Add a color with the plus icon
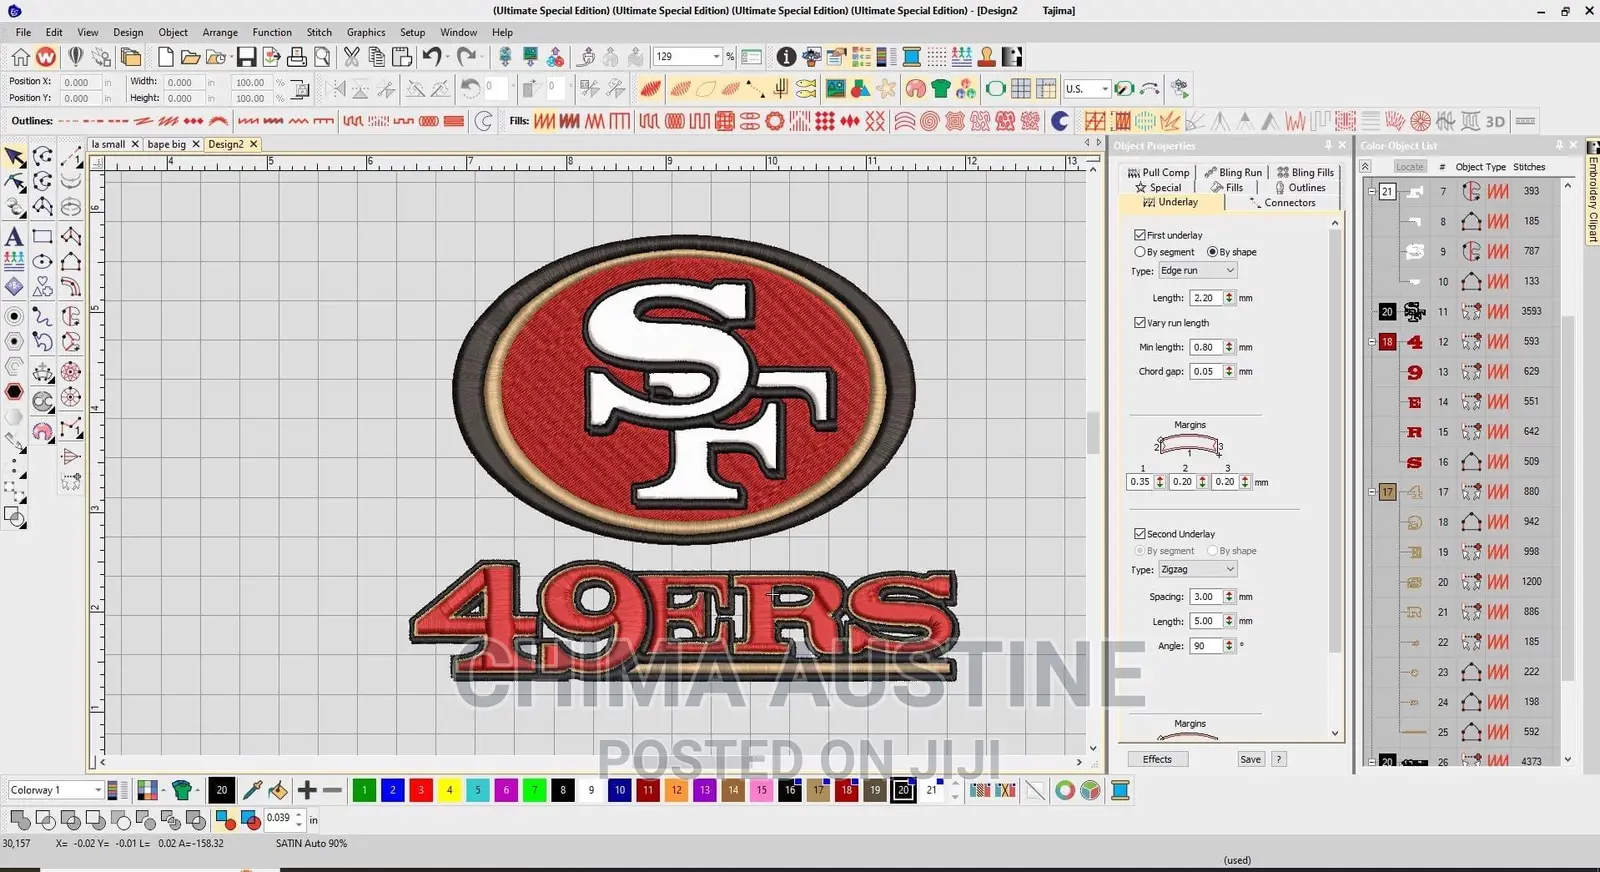Screen dimensions: 1600x872 pyautogui.click(x=307, y=790)
